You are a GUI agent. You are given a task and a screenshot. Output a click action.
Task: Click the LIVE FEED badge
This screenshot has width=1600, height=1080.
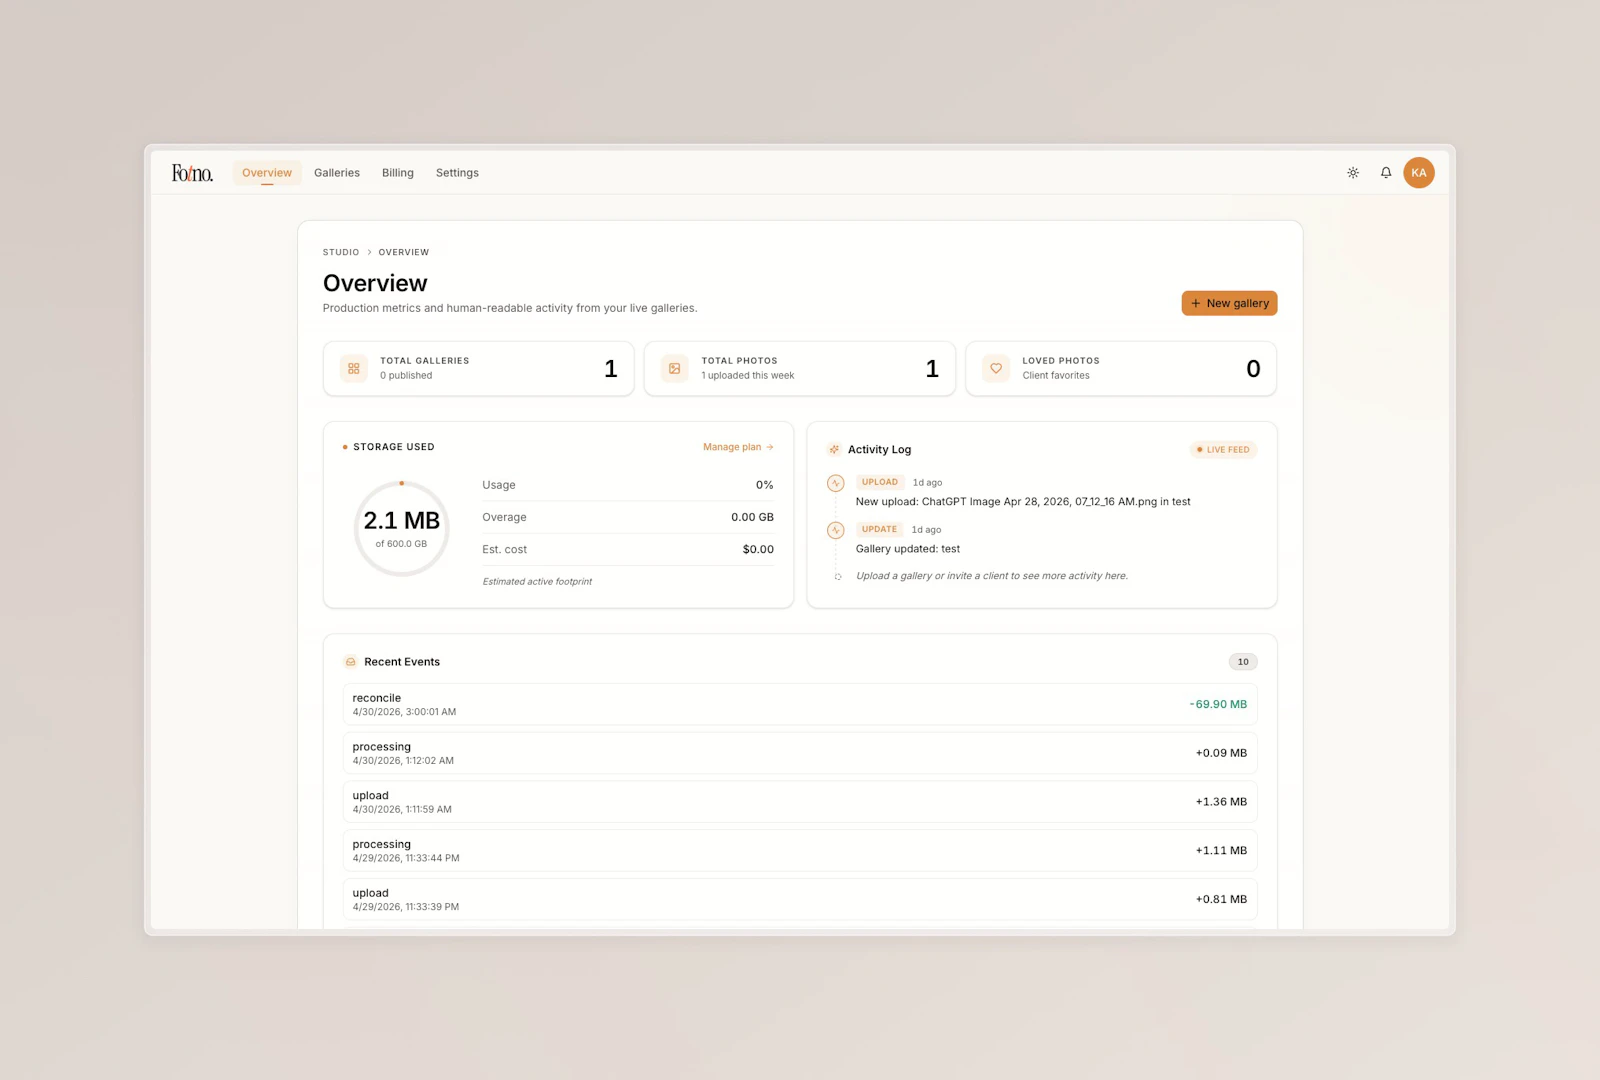tap(1223, 450)
